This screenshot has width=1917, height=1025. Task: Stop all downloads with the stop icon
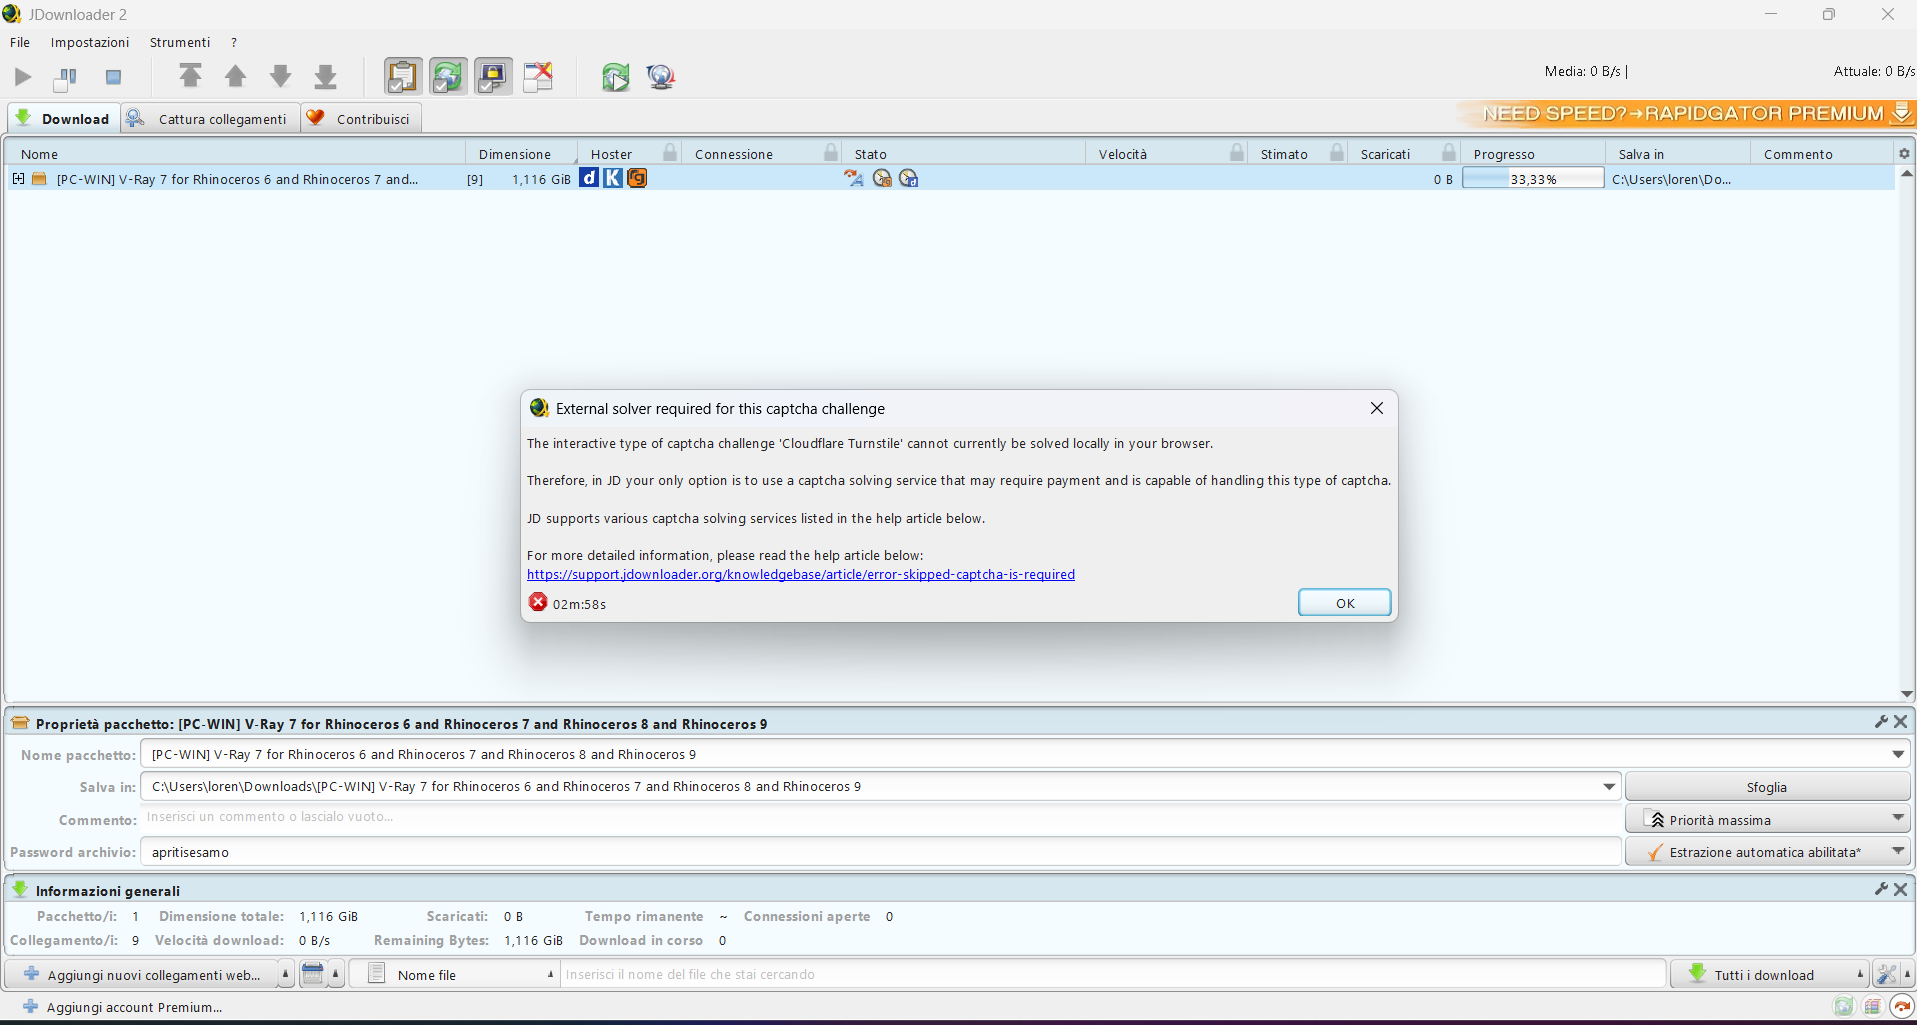pyautogui.click(x=113, y=77)
